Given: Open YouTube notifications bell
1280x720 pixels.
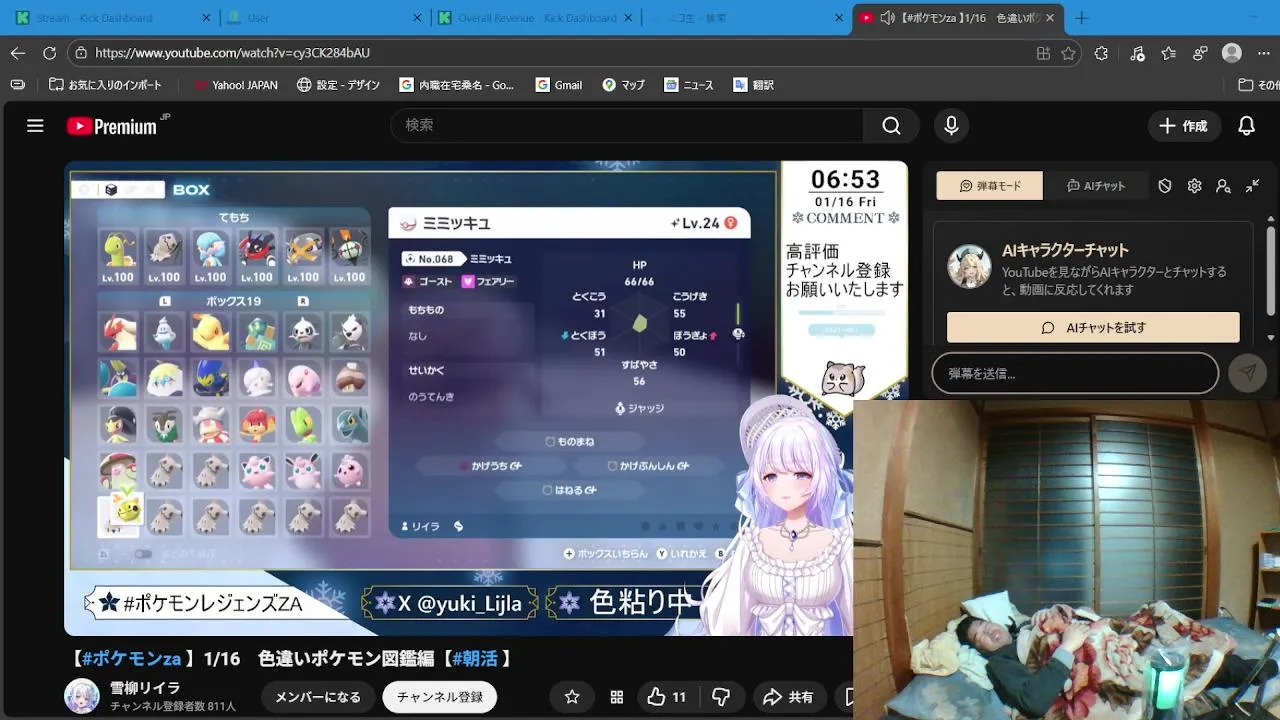Looking at the screenshot, I should point(1247,126).
